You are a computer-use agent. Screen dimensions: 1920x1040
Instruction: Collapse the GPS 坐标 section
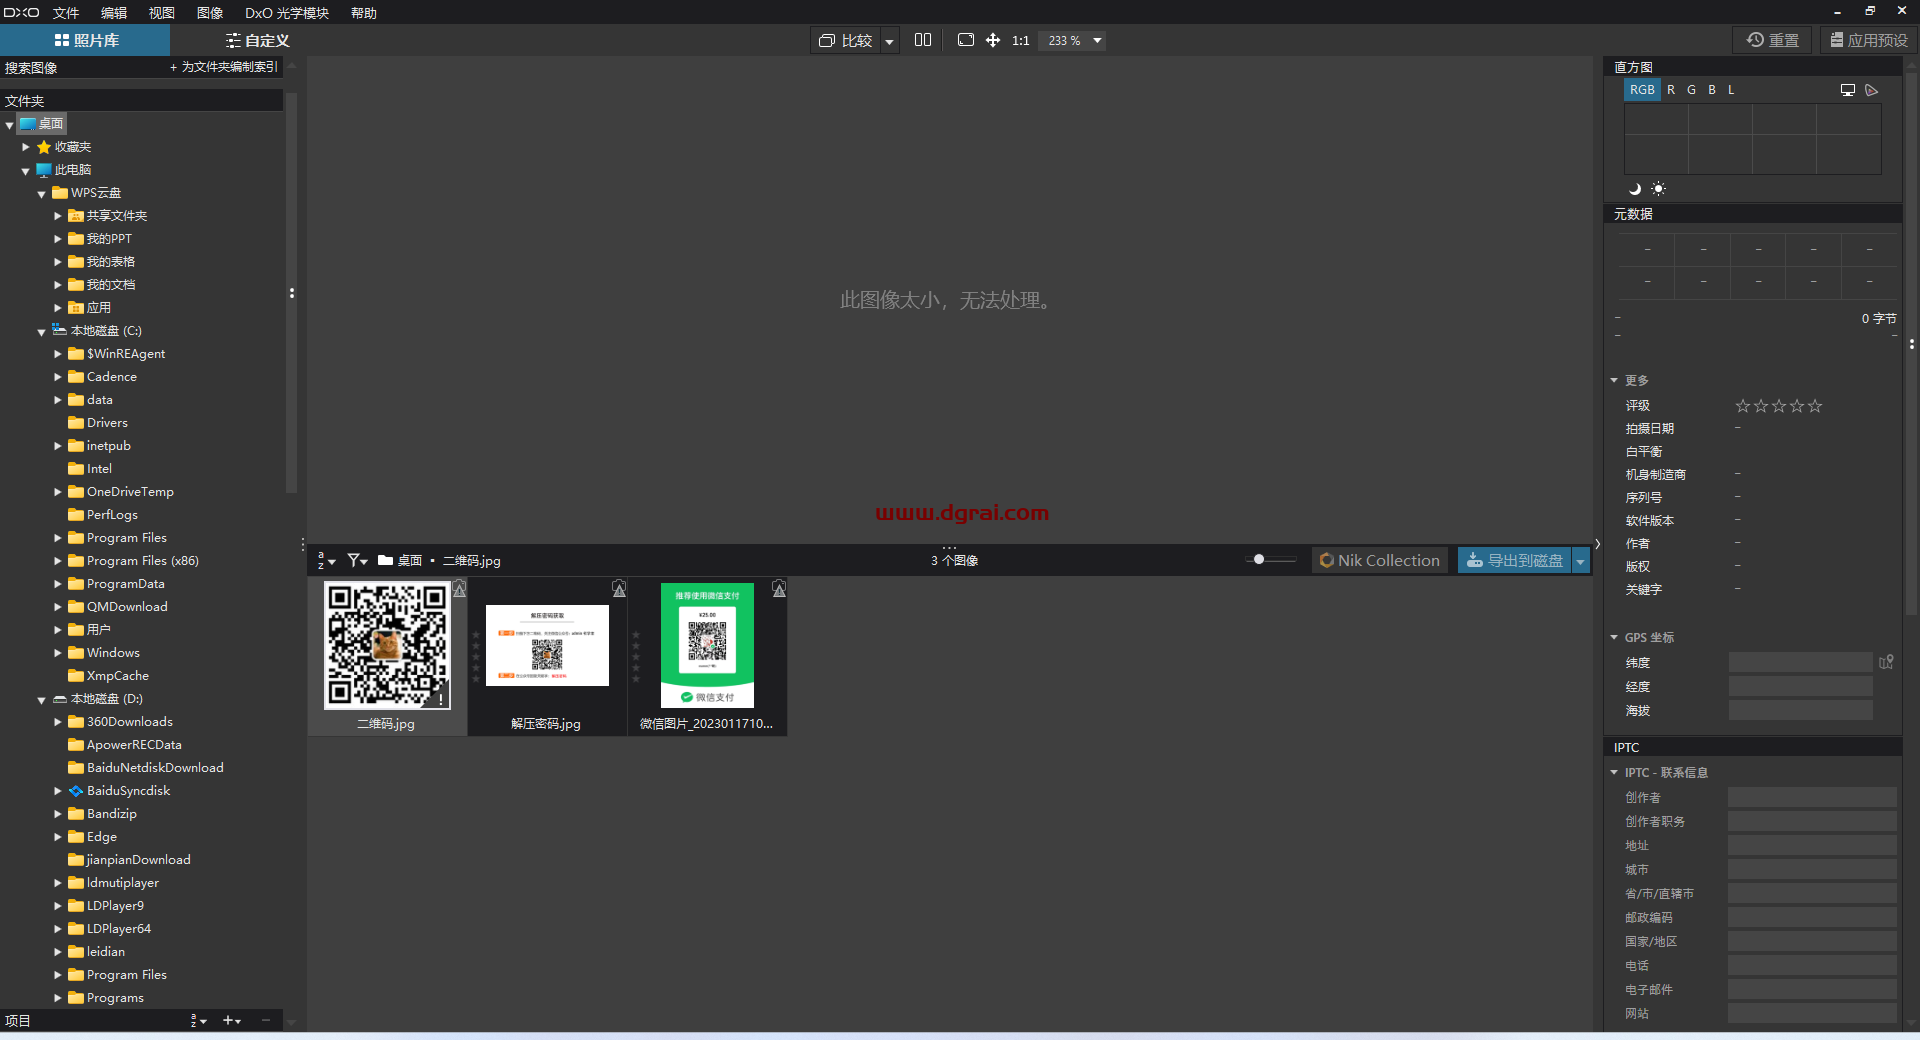click(x=1614, y=638)
